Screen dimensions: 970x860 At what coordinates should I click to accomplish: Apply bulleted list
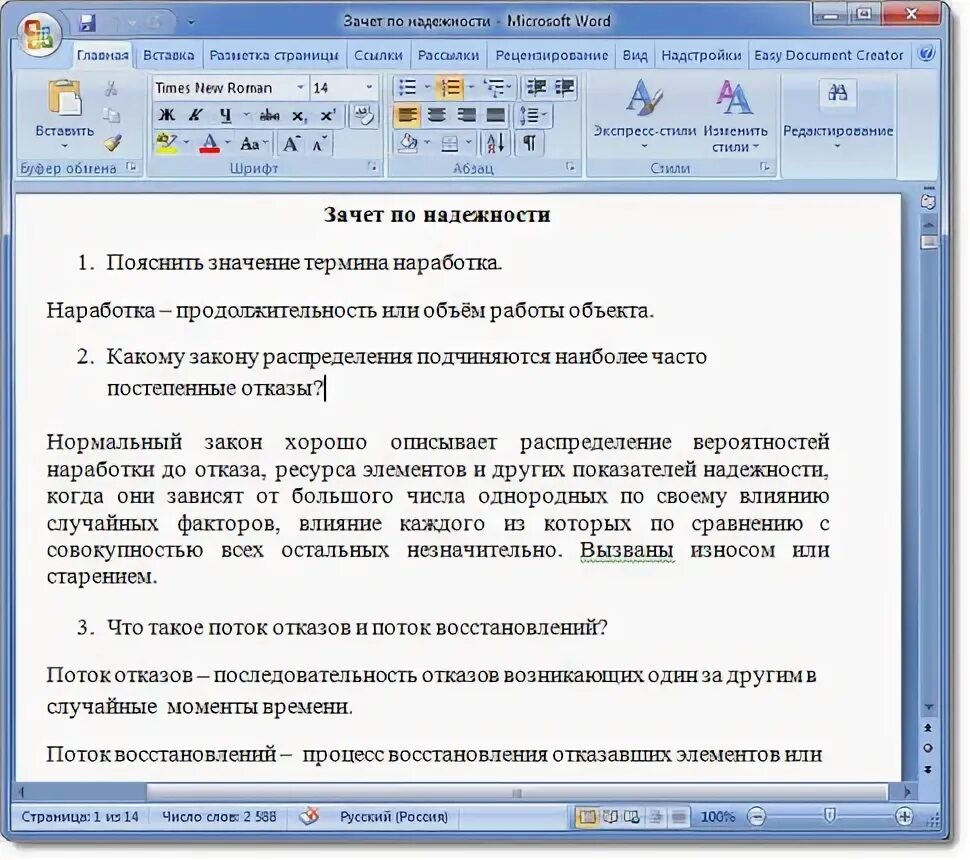407,87
